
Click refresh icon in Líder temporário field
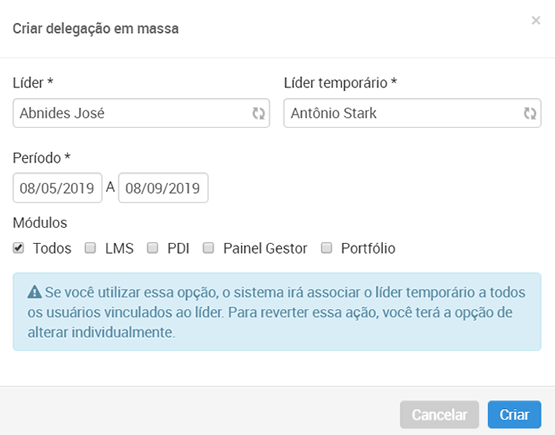530,113
